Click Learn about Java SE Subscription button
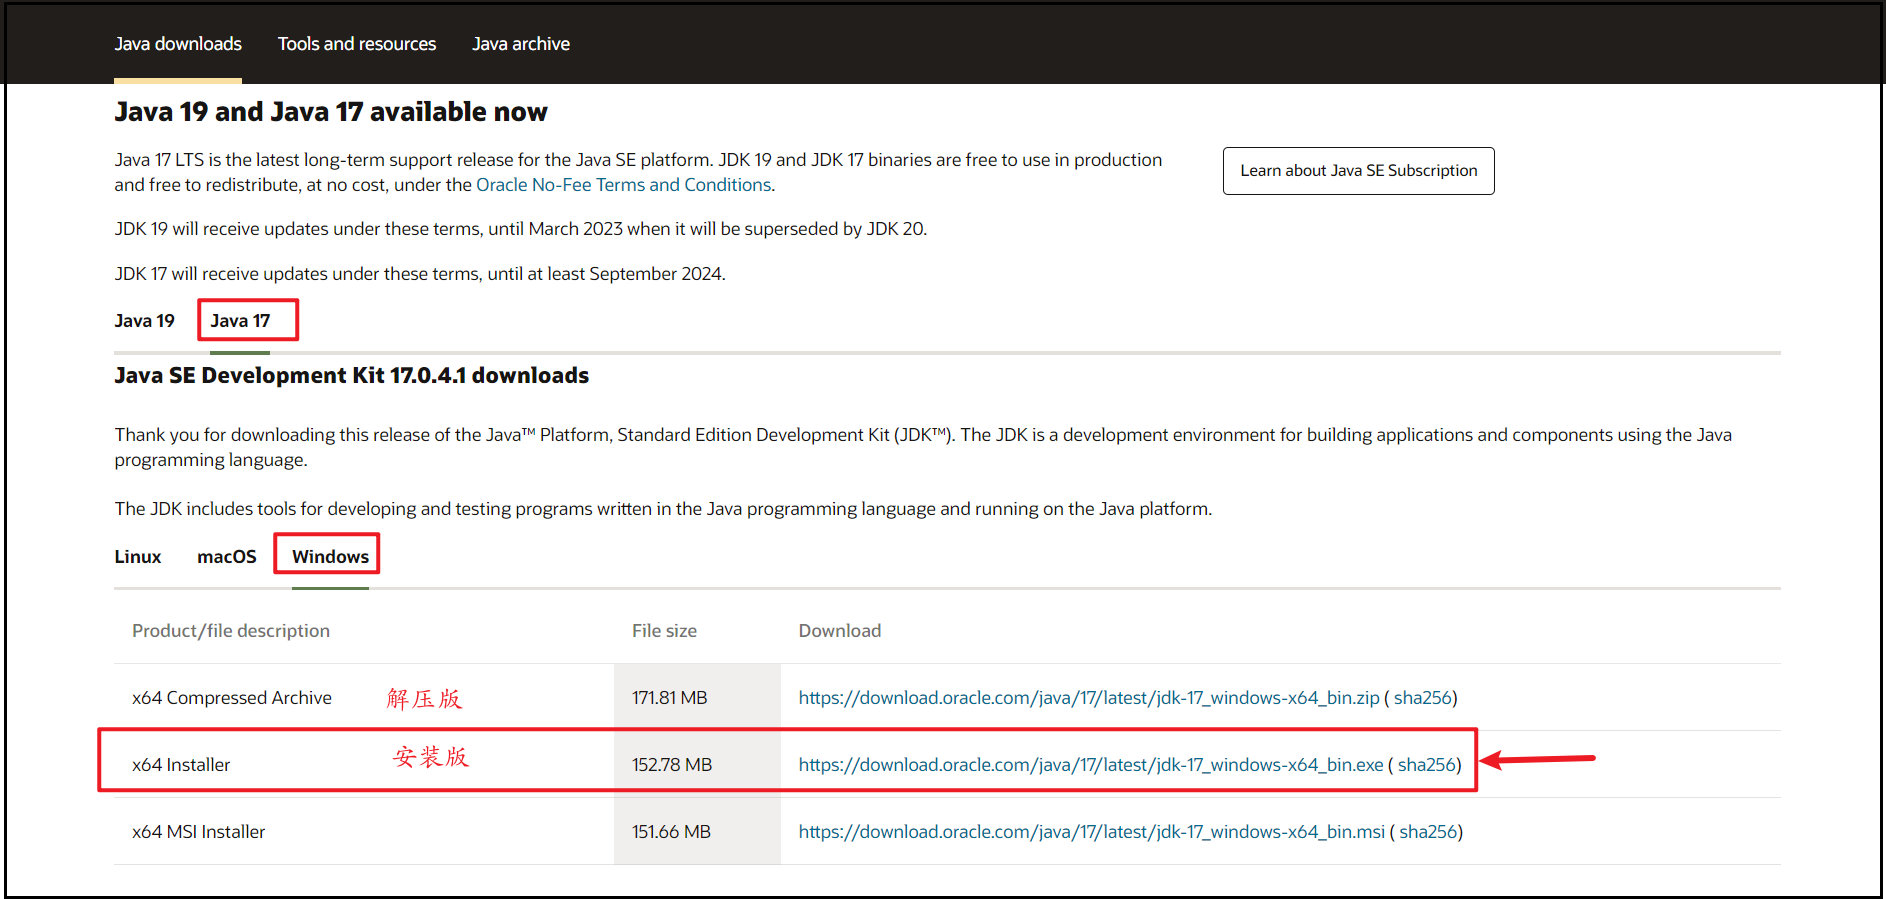Viewport: 1886px width, 899px height. pos(1358,171)
